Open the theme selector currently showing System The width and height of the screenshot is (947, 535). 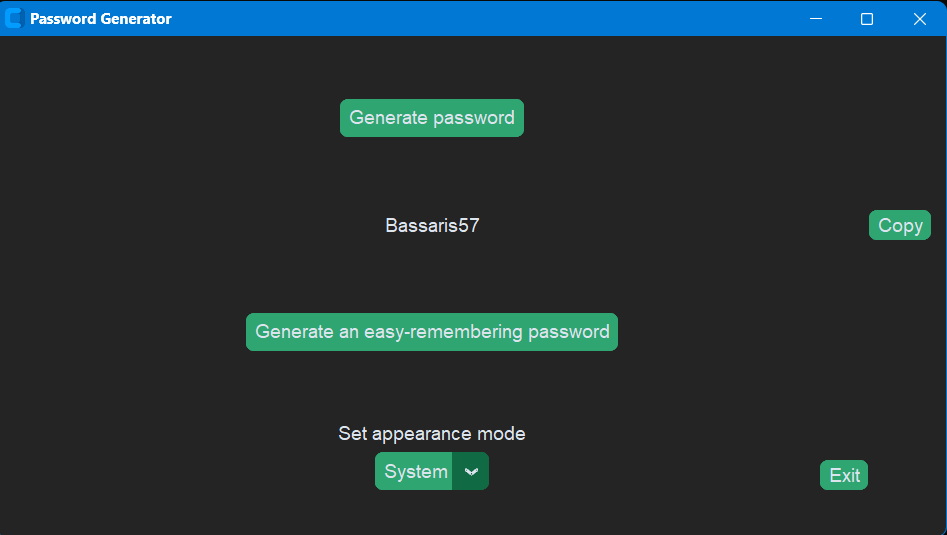(x=432, y=471)
